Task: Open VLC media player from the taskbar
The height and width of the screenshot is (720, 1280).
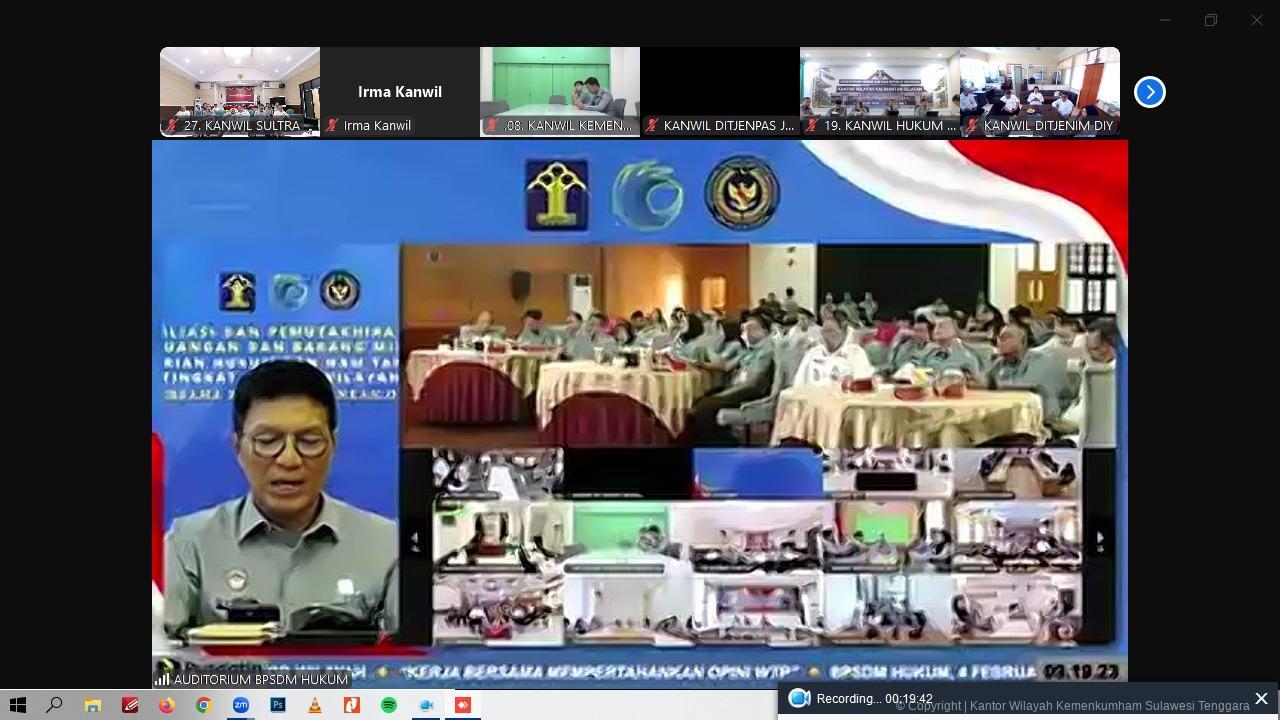Action: [314, 705]
